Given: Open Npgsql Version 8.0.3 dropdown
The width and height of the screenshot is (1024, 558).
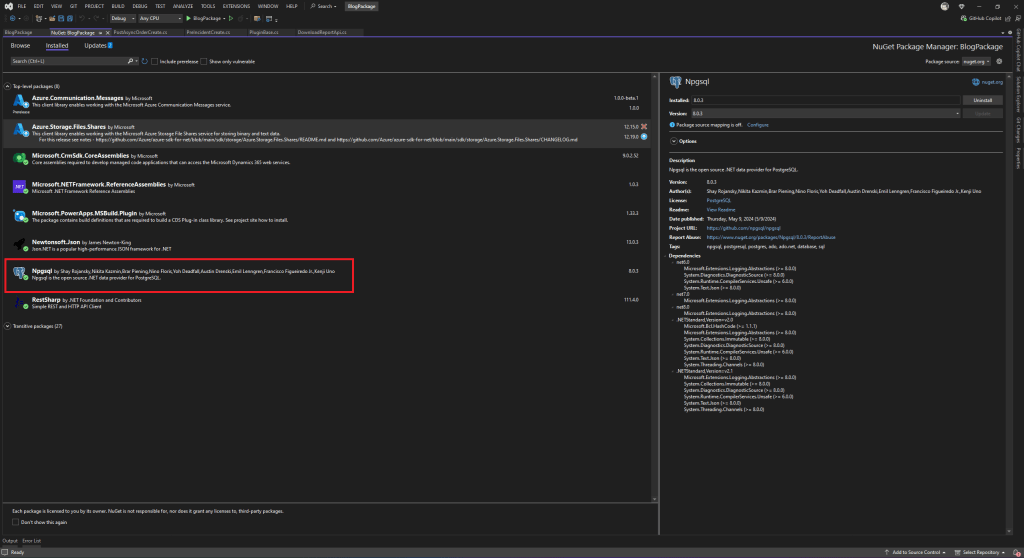Looking at the screenshot, I should 825,113.
